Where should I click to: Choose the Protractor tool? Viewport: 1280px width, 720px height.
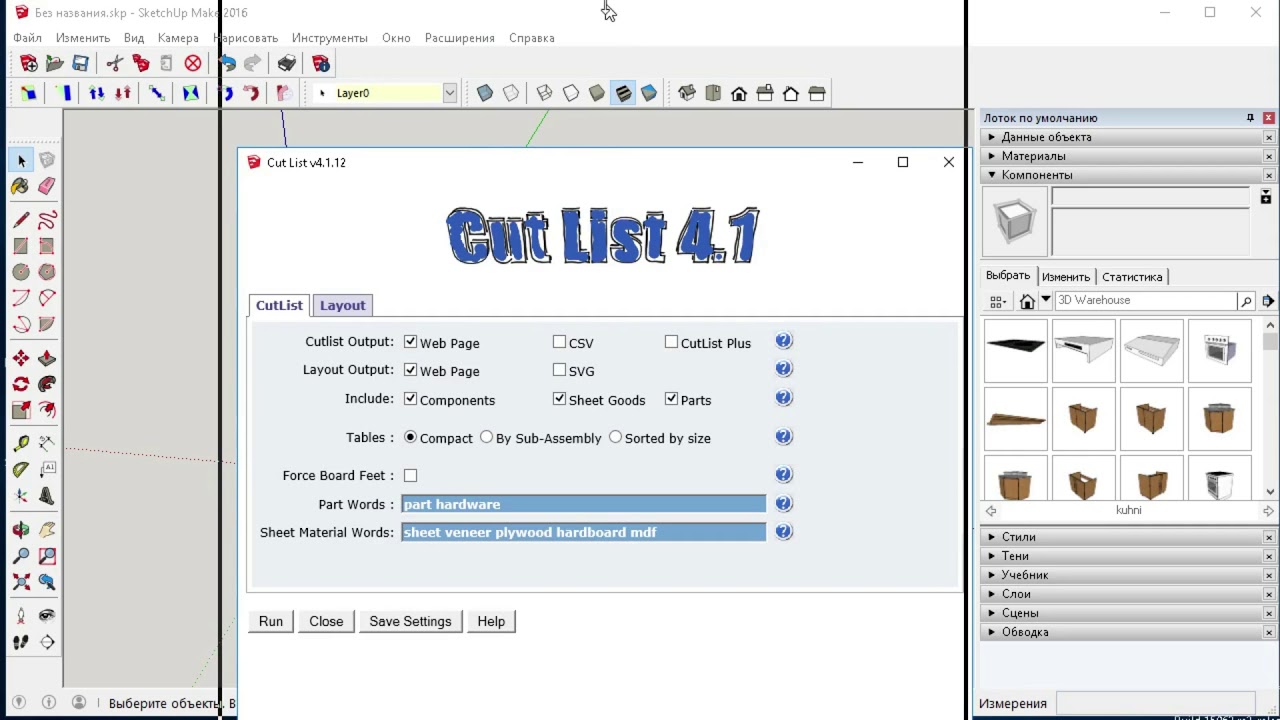click(21, 470)
